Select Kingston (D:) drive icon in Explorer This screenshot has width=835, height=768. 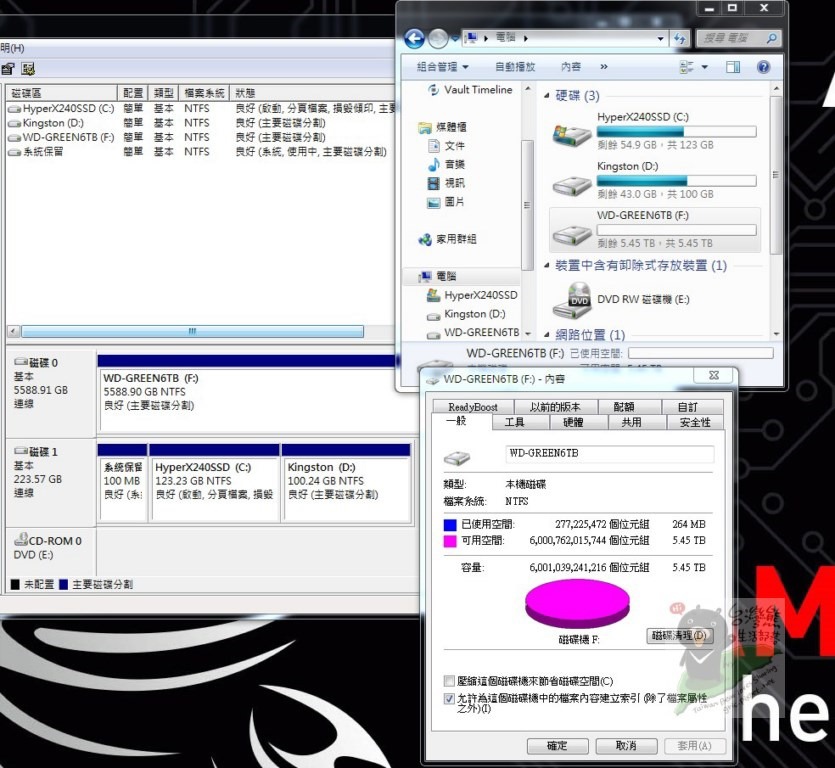(572, 186)
